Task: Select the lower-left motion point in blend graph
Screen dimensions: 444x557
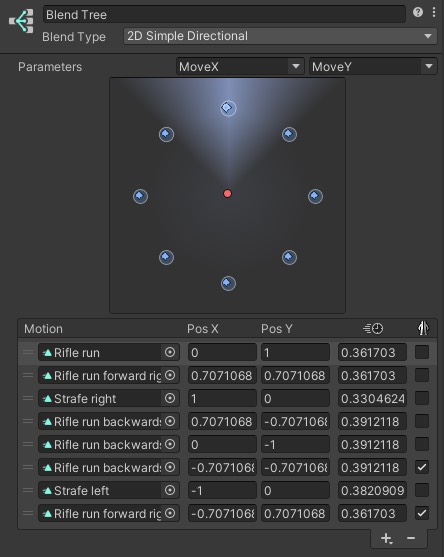Action: (x=166, y=257)
